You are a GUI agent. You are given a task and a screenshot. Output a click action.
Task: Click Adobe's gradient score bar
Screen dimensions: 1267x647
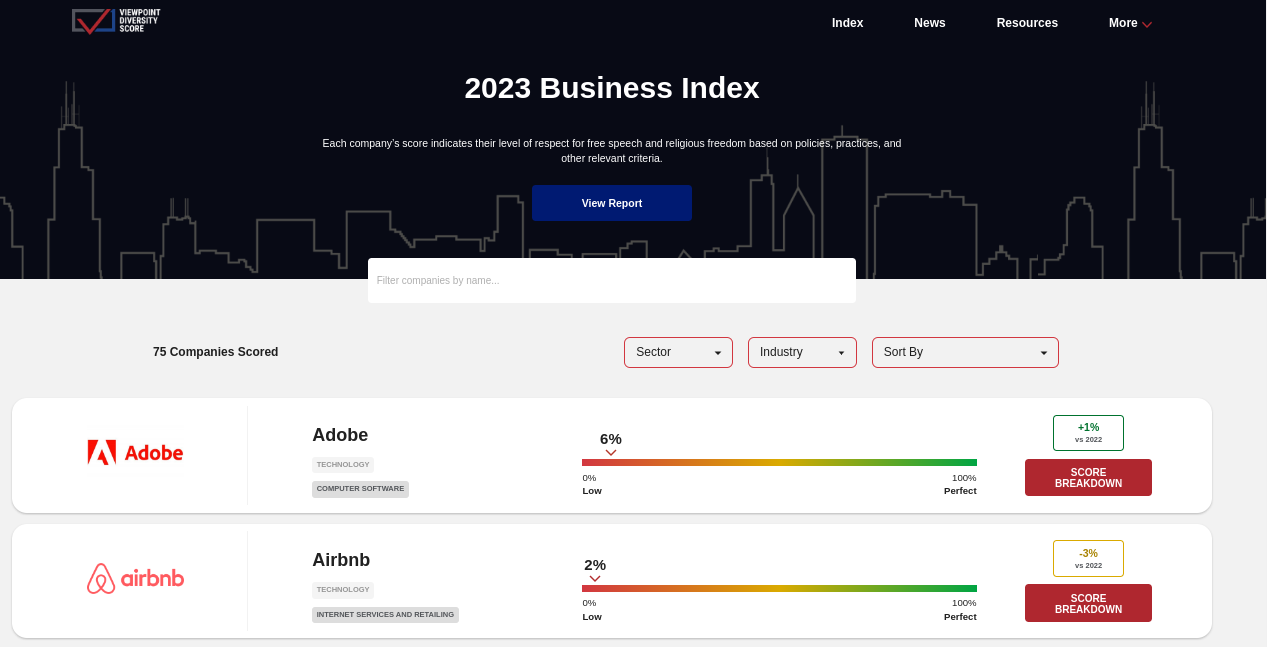779,462
